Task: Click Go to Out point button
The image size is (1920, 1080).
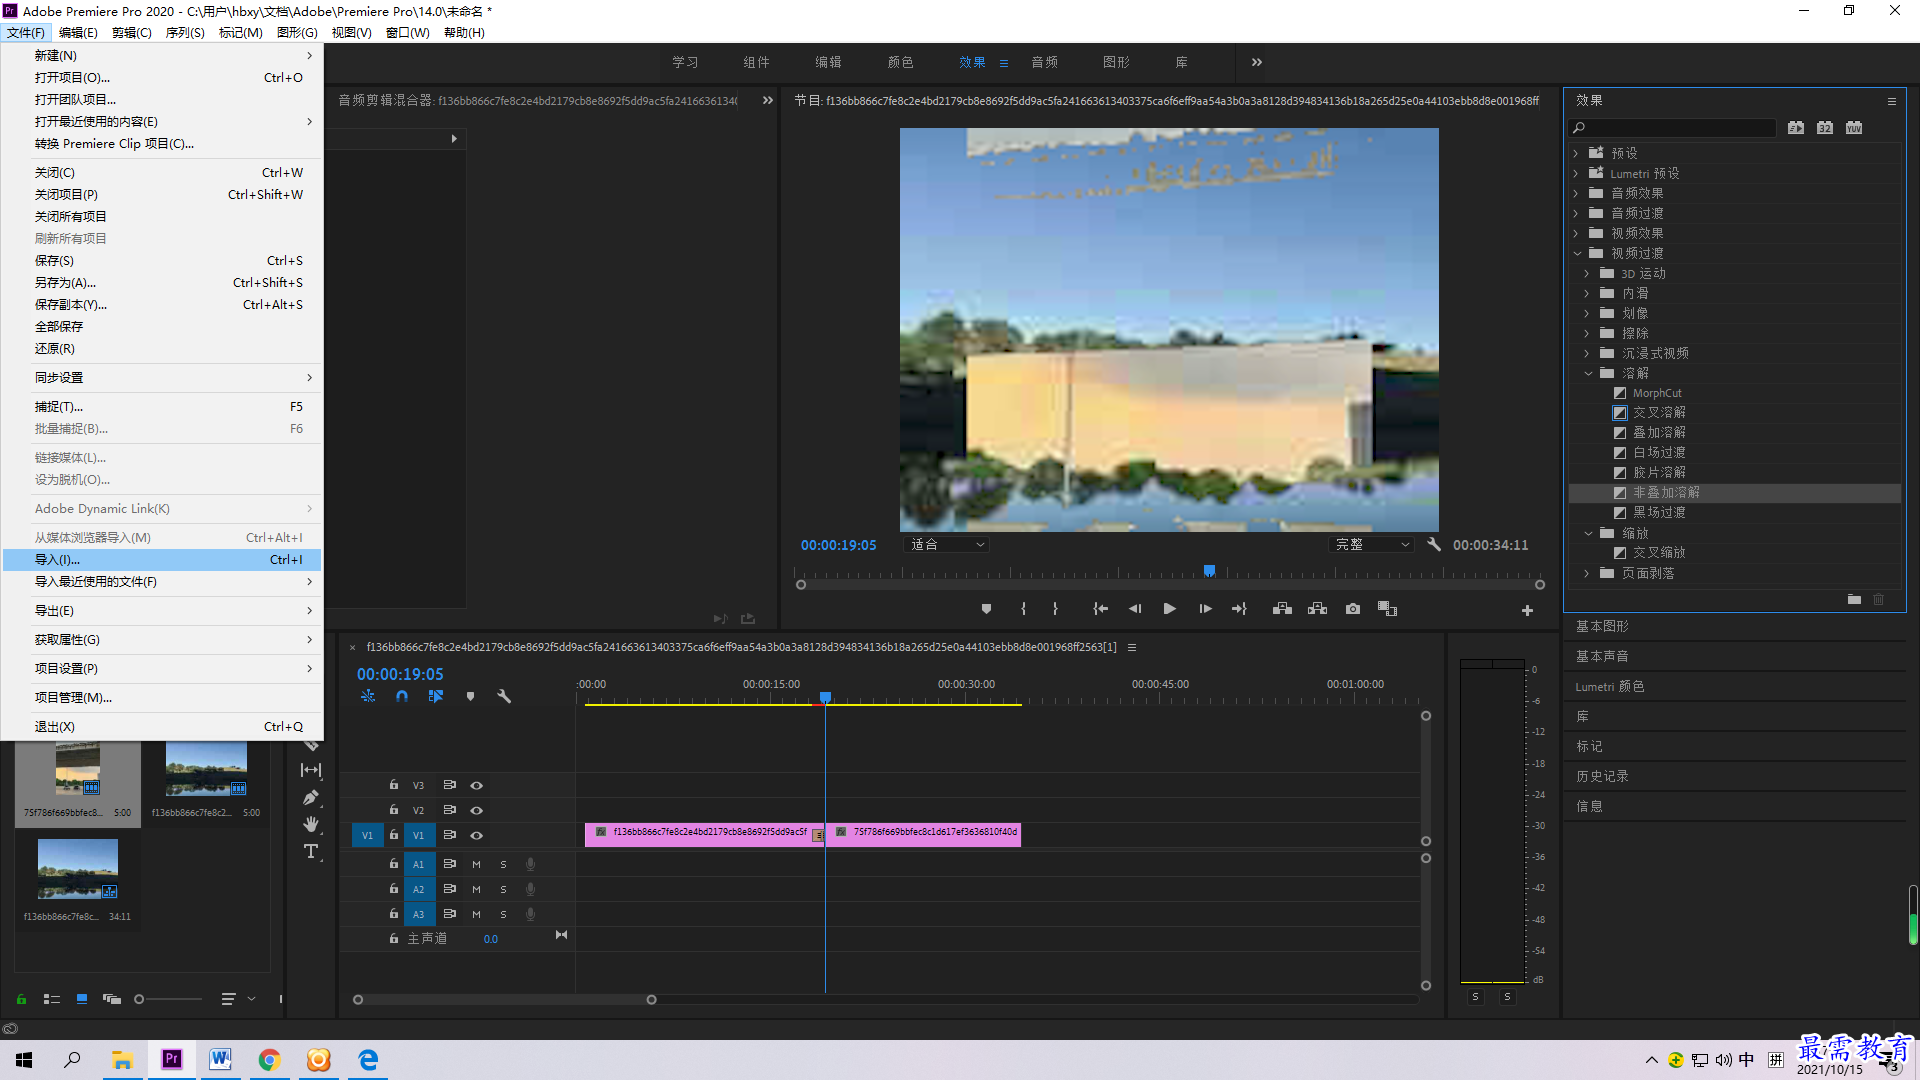Action: point(1239,609)
